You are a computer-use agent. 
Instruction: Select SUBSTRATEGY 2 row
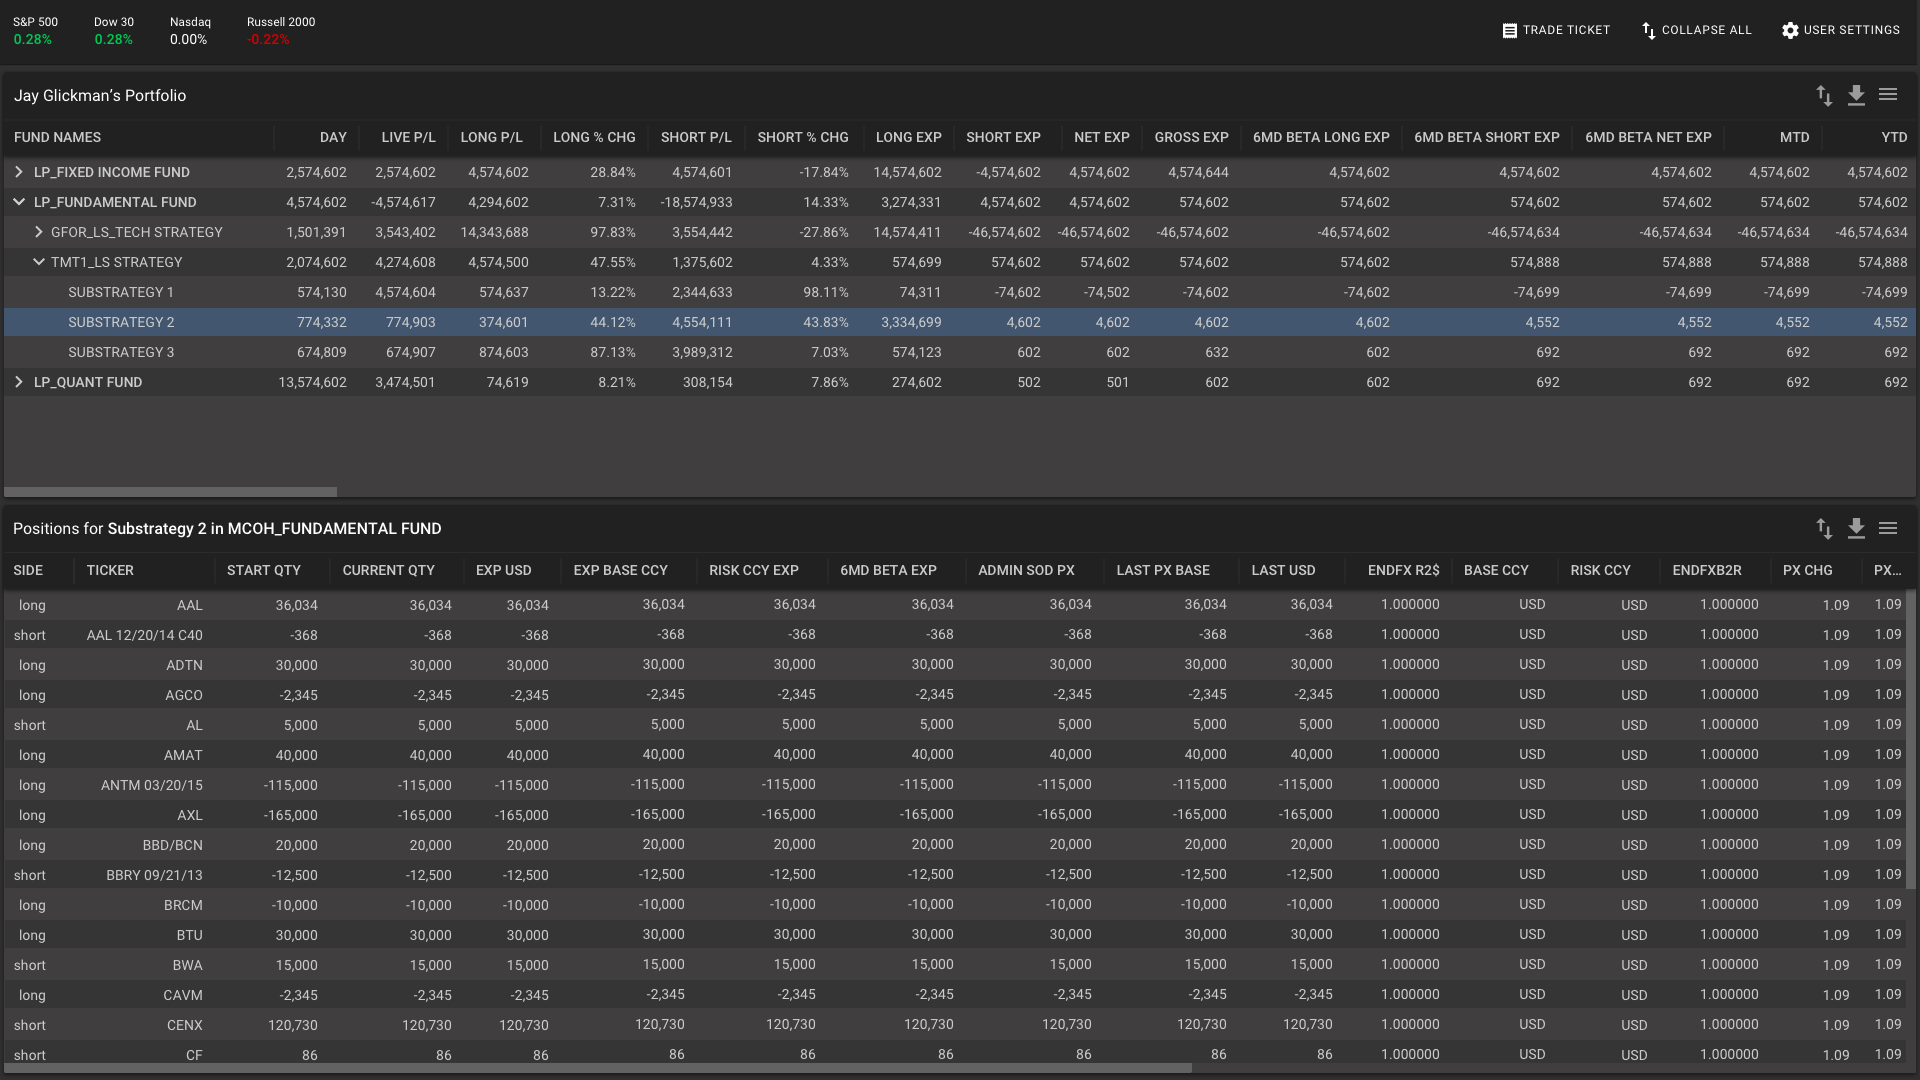point(960,322)
